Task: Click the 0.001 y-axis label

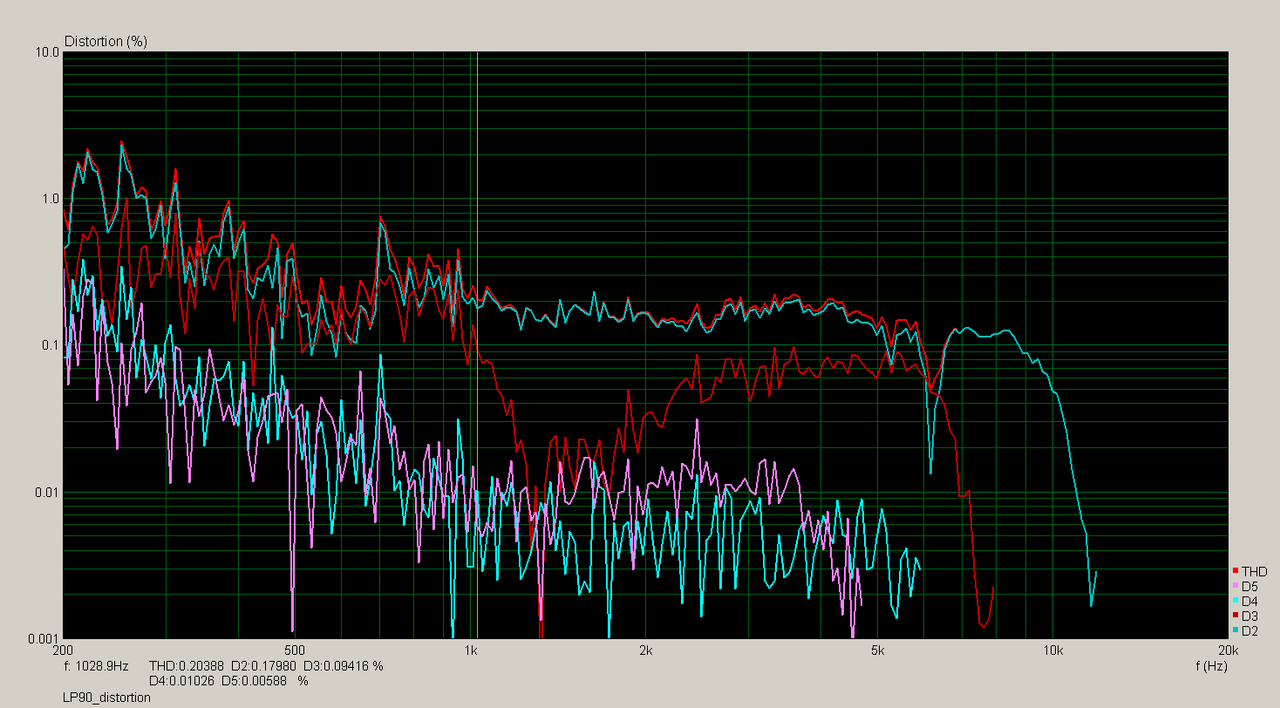Action: click(x=43, y=638)
